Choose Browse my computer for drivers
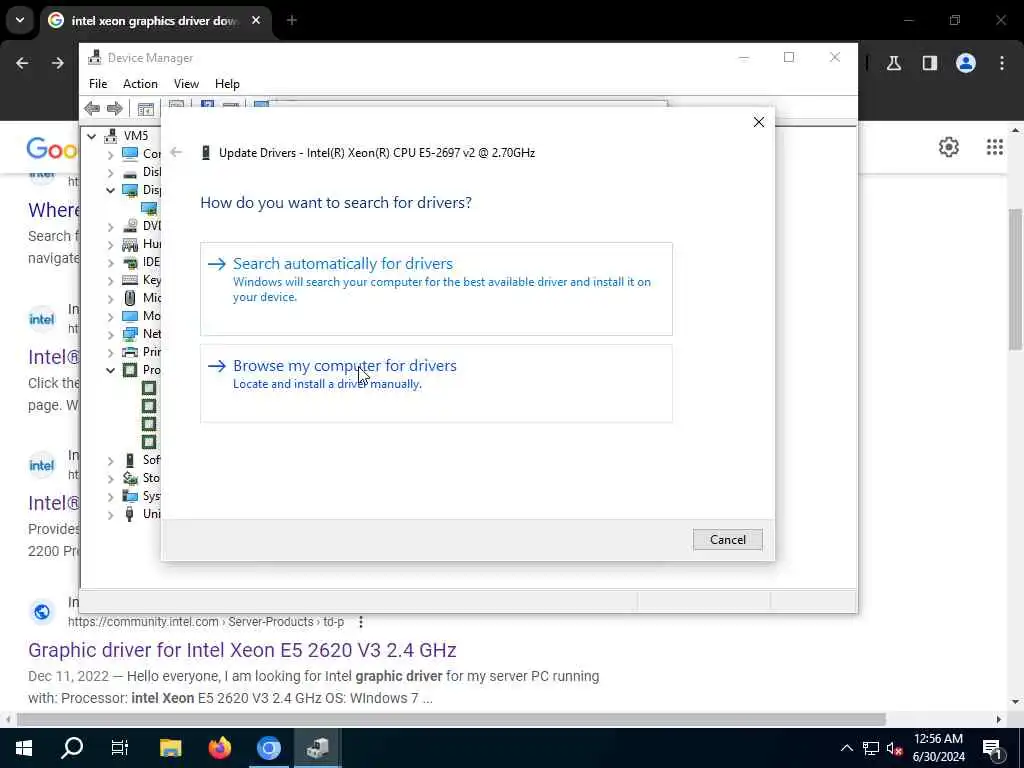The image size is (1024, 768). [x=436, y=383]
